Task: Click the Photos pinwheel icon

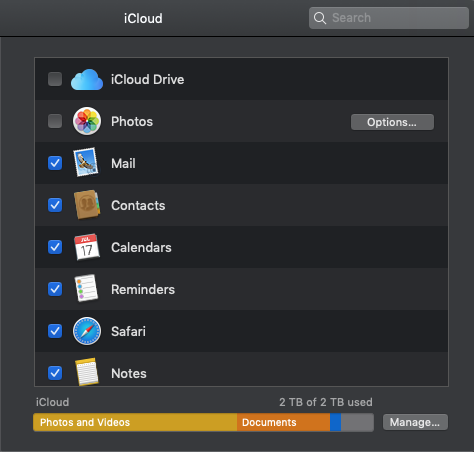Action: click(87, 121)
